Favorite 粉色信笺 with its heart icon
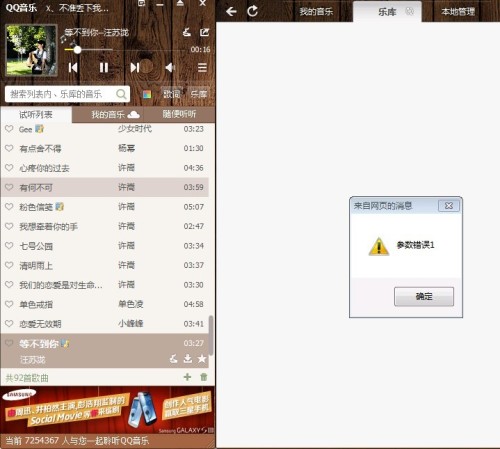 9,207
